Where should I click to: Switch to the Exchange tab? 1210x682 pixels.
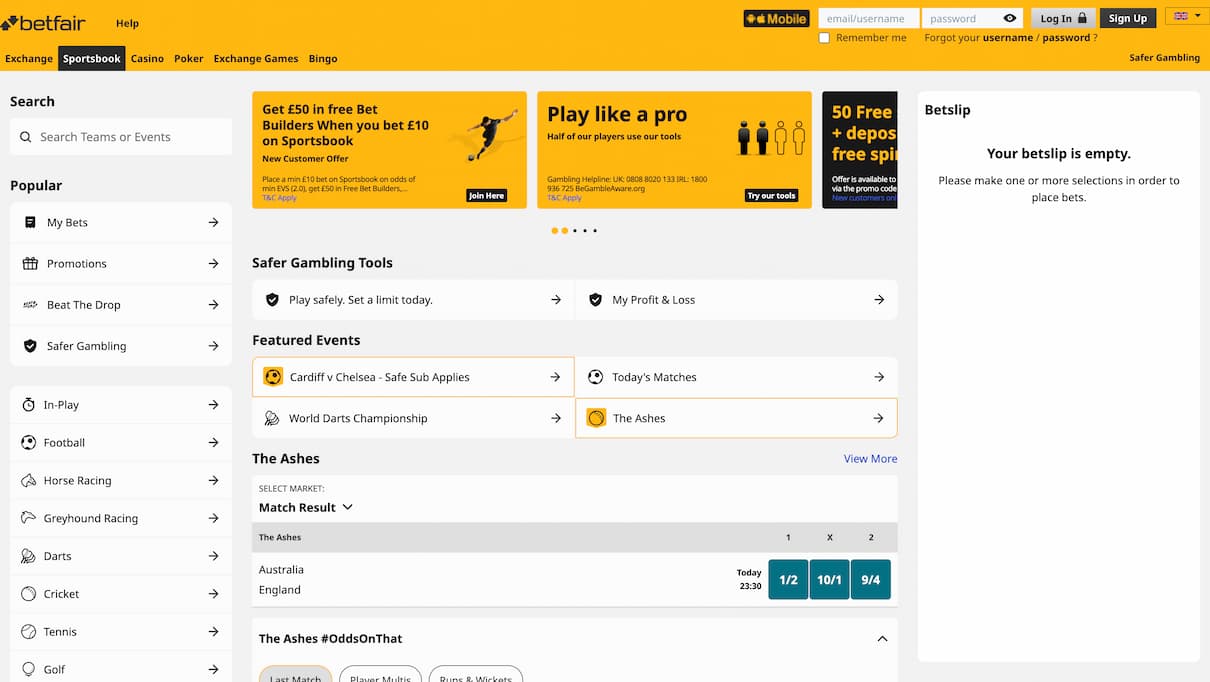click(29, 58)
